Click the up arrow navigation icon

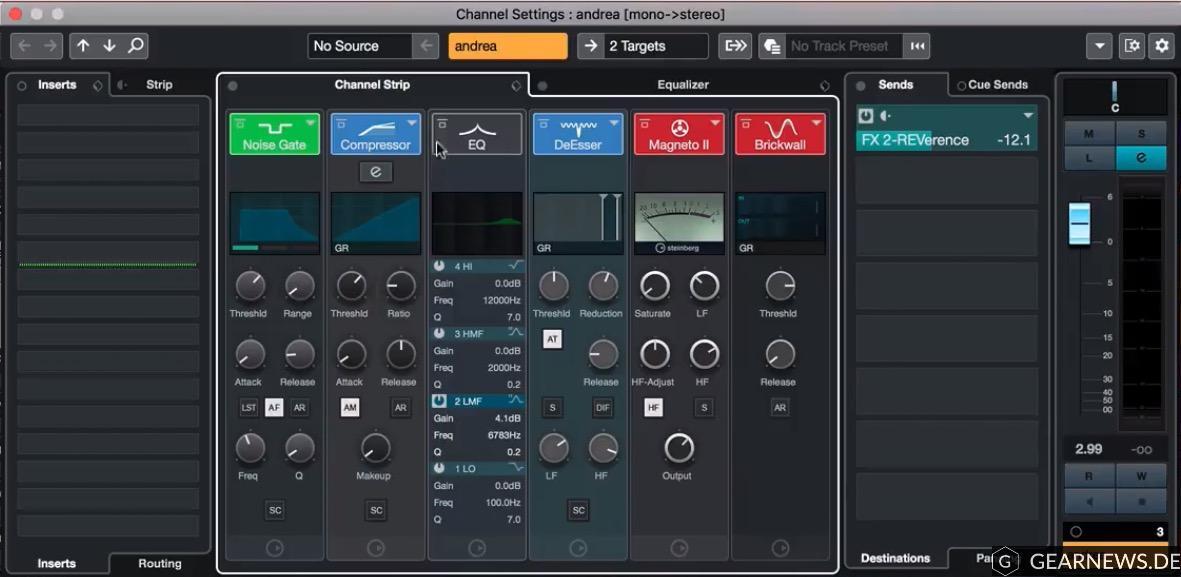click(83, 46)
